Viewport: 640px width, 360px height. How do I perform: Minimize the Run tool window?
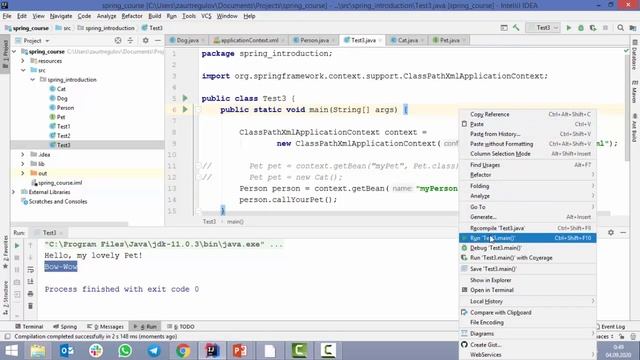pos(623,232)
